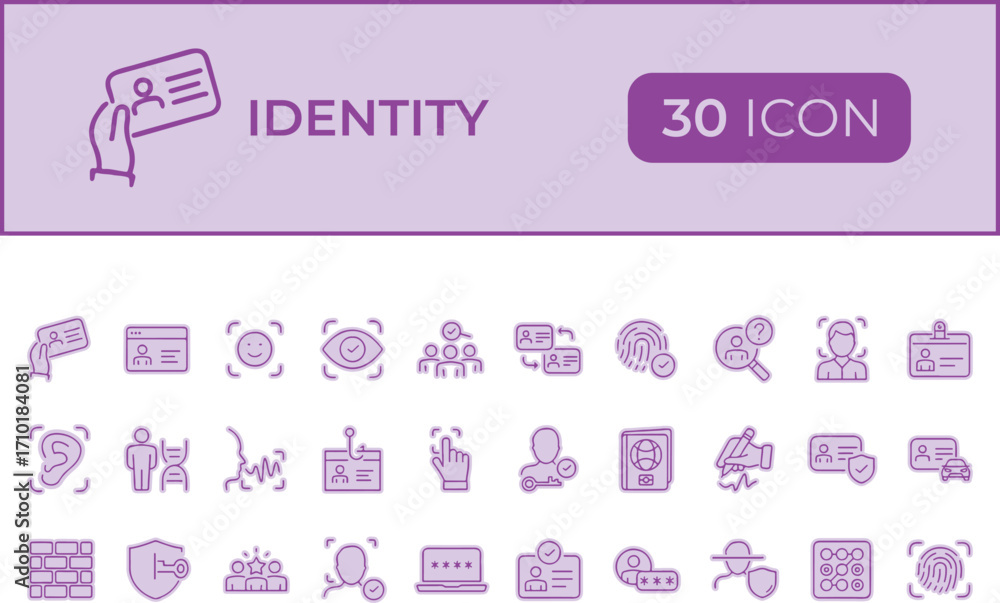Select the eye scan with checkmark icon
Viewport: 1000px width, 603px height.
(353, 349)
